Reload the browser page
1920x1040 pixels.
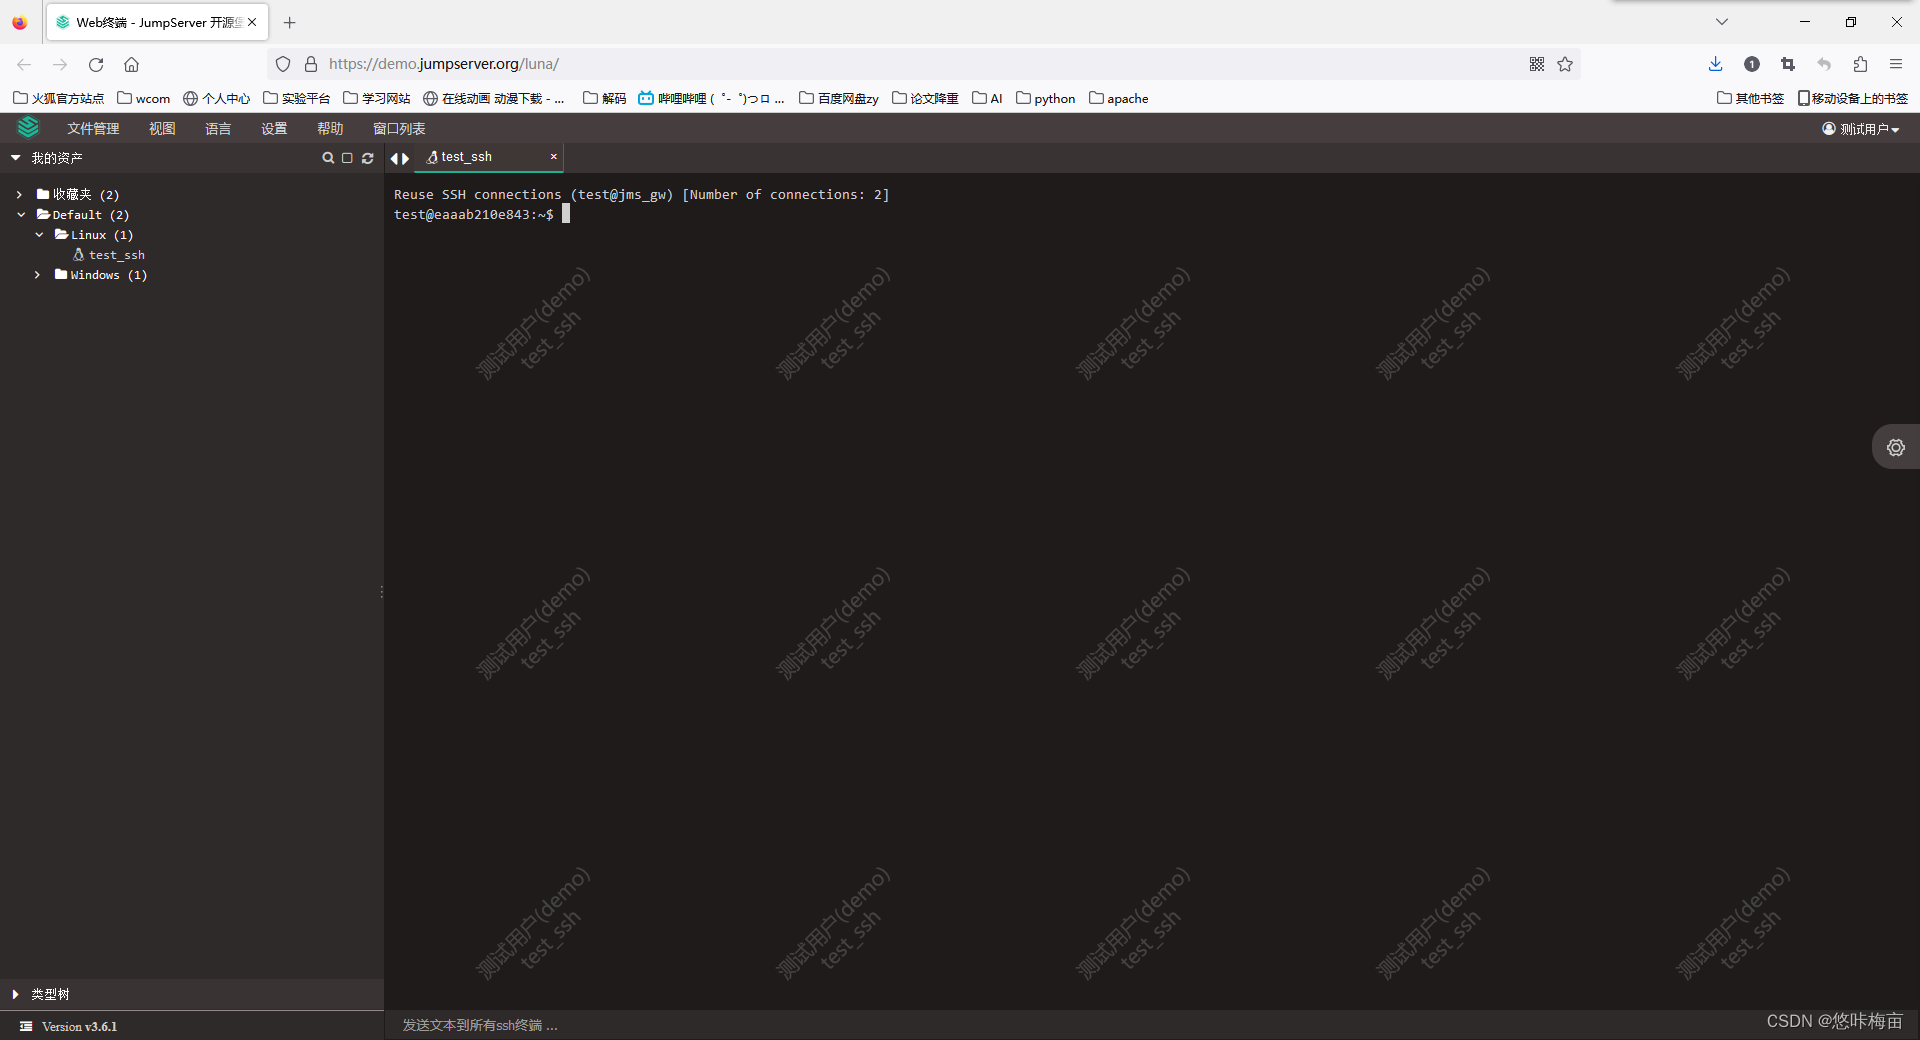click(96, 64)
